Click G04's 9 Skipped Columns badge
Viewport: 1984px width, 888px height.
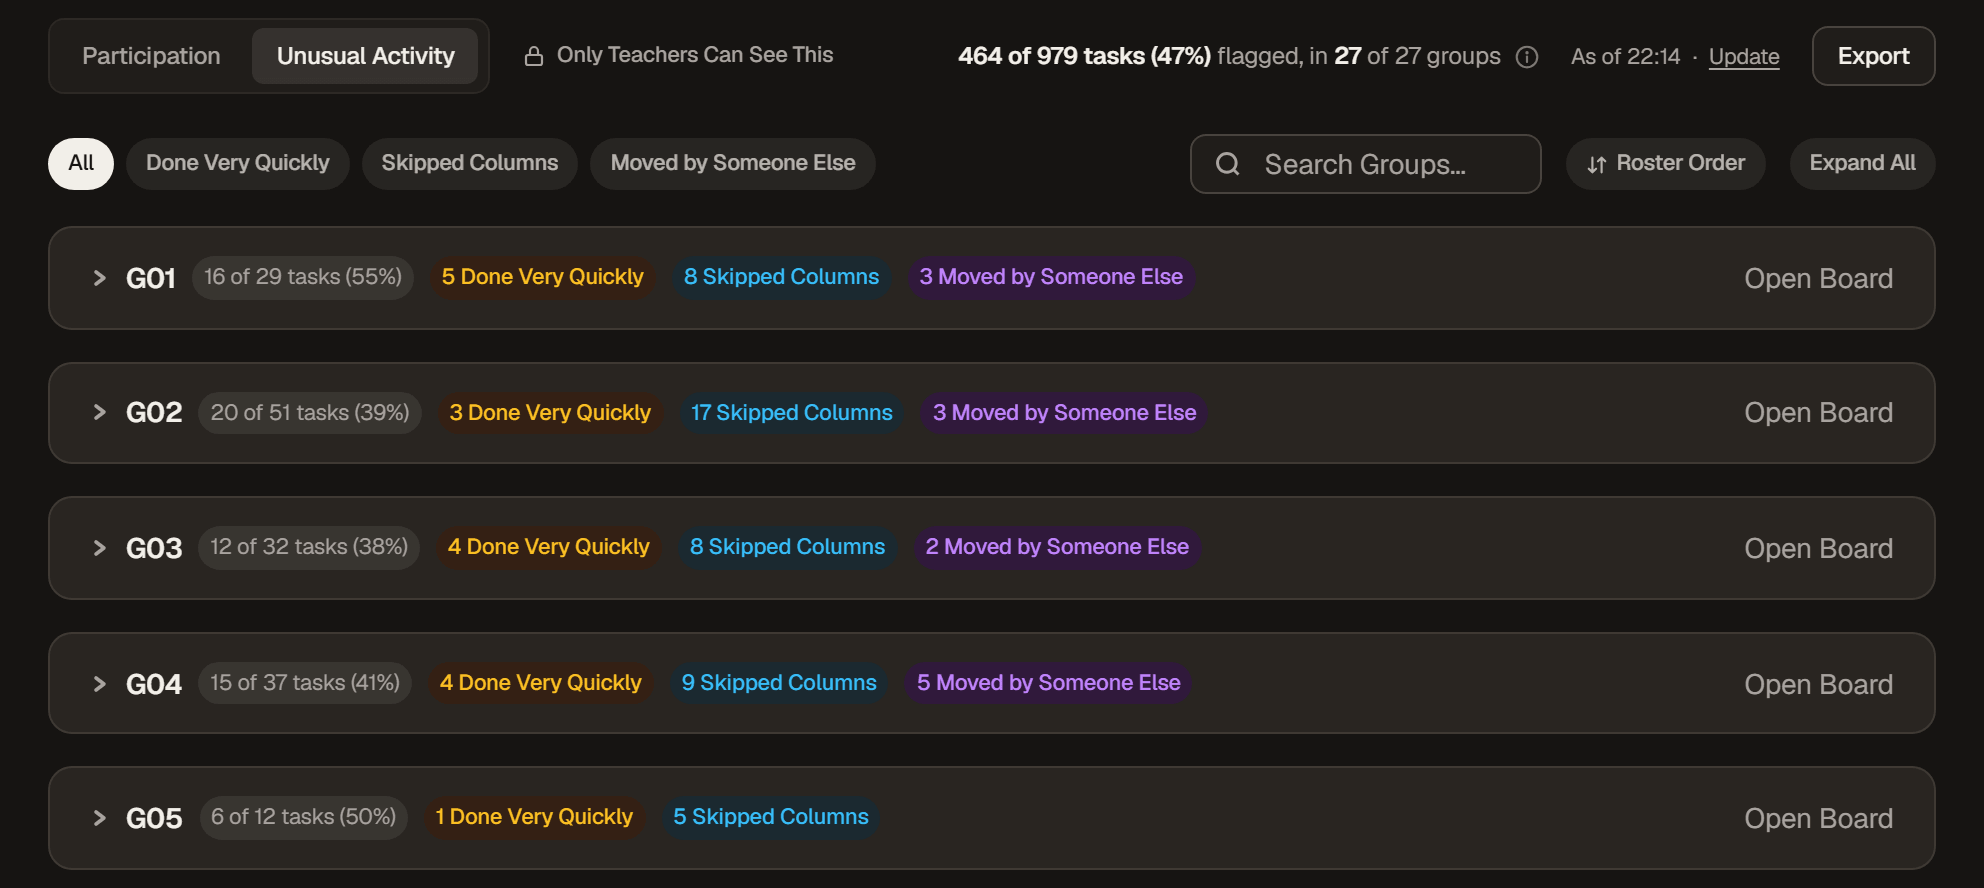coord(779,683)
